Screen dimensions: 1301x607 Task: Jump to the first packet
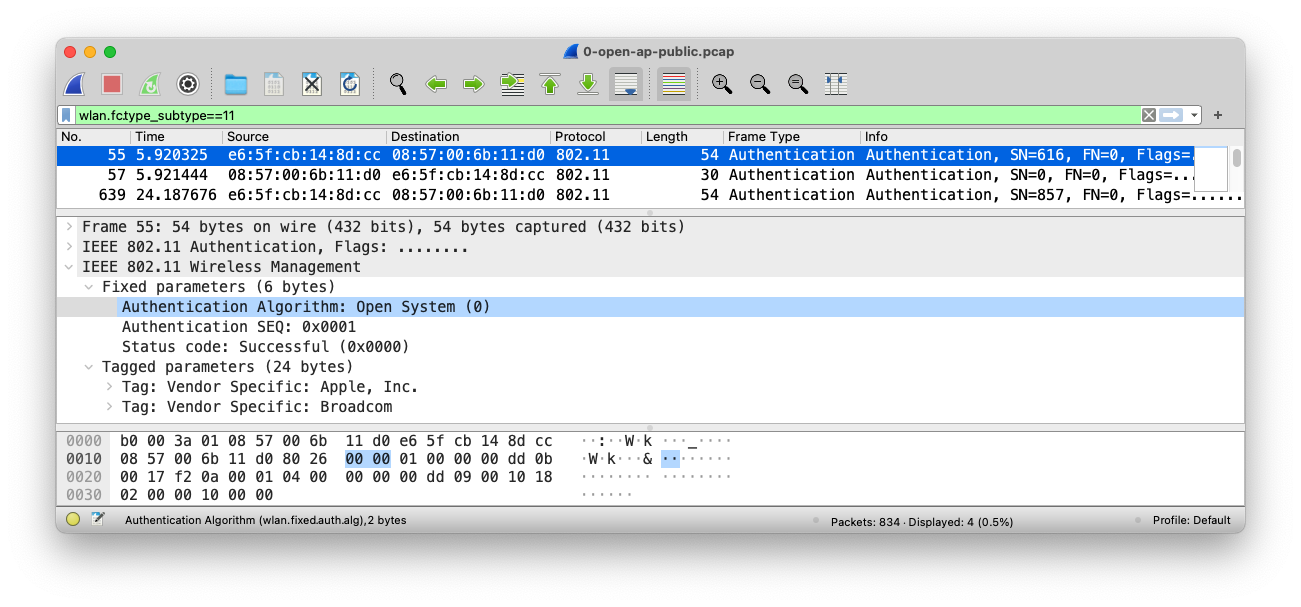click(550, 84)
